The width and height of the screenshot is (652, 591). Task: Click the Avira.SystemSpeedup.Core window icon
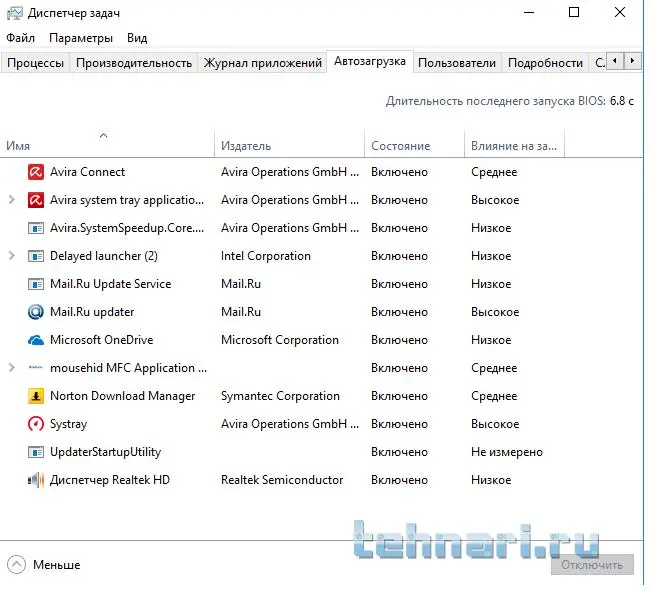pyautogui.click(x=36, y=228)
